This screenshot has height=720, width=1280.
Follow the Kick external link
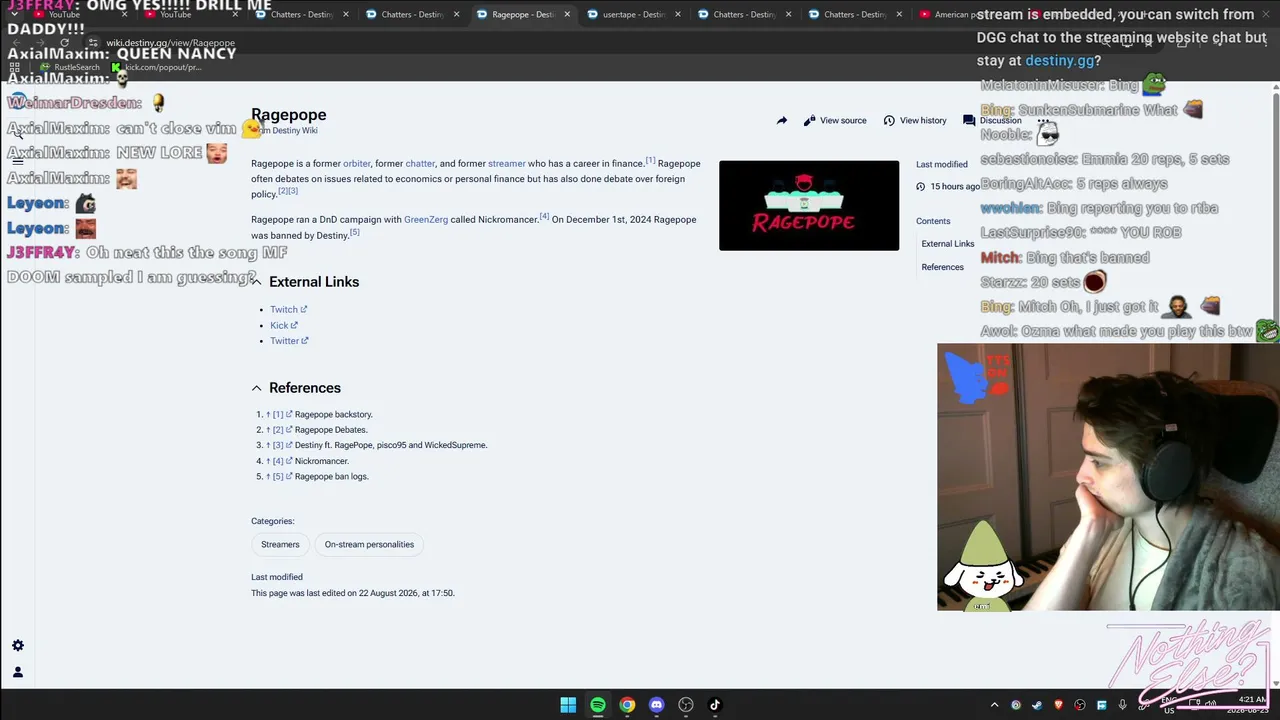pos(284,325)
